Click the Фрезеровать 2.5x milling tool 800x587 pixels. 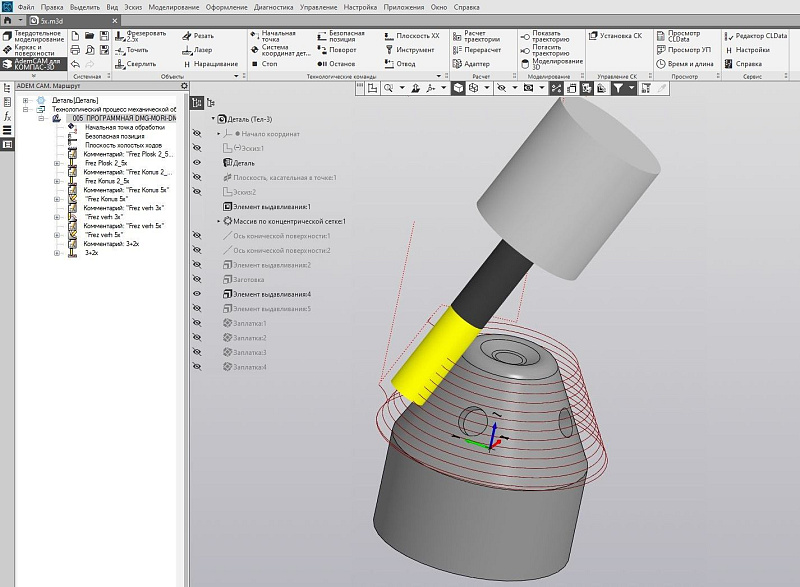(138, 37)
